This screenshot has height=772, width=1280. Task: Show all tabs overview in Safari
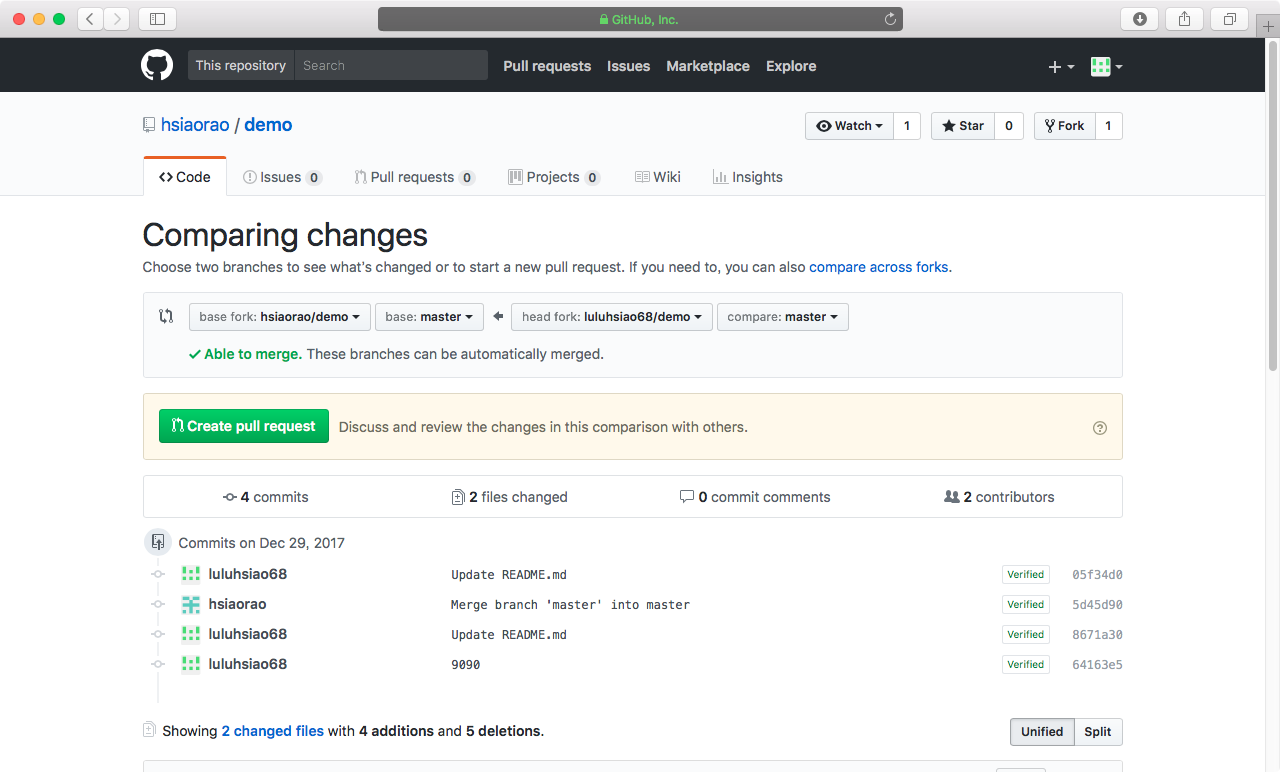point(1230,19)
